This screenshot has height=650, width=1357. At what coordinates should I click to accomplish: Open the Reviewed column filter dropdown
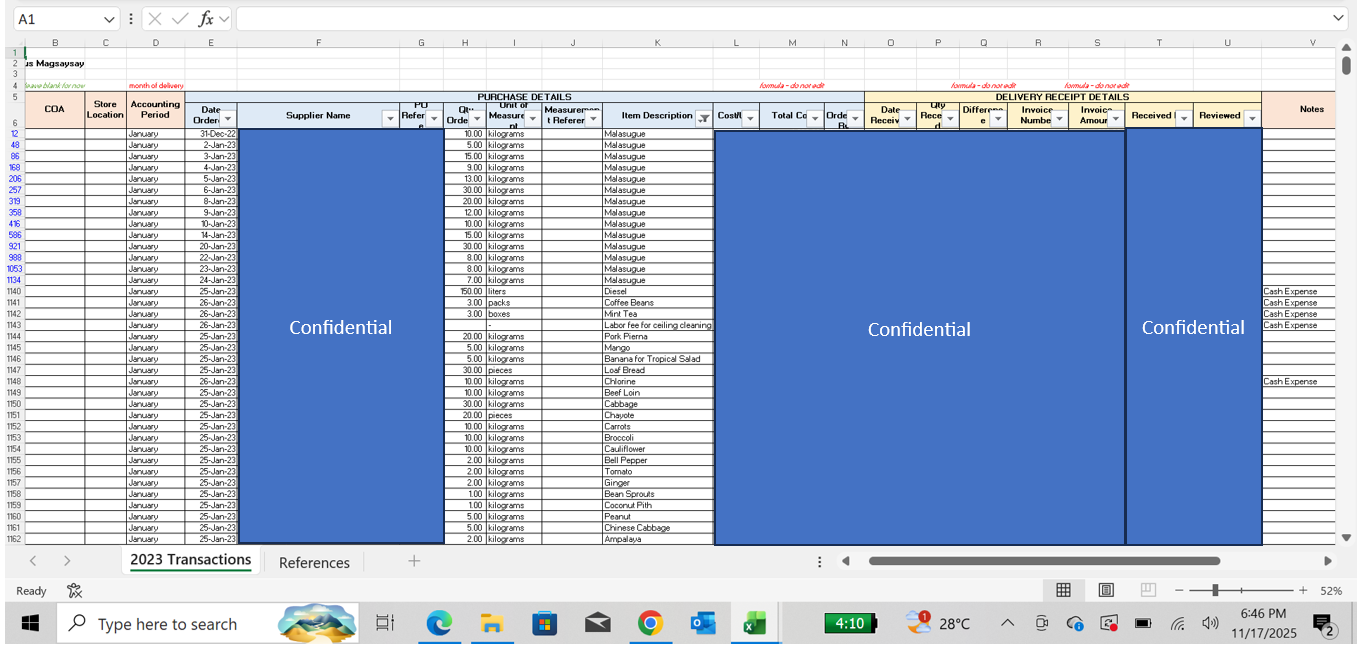[1251, 119]
